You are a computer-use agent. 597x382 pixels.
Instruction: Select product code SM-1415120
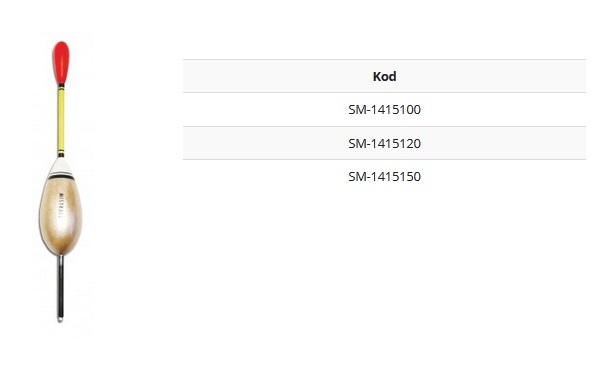coord(384,144)
